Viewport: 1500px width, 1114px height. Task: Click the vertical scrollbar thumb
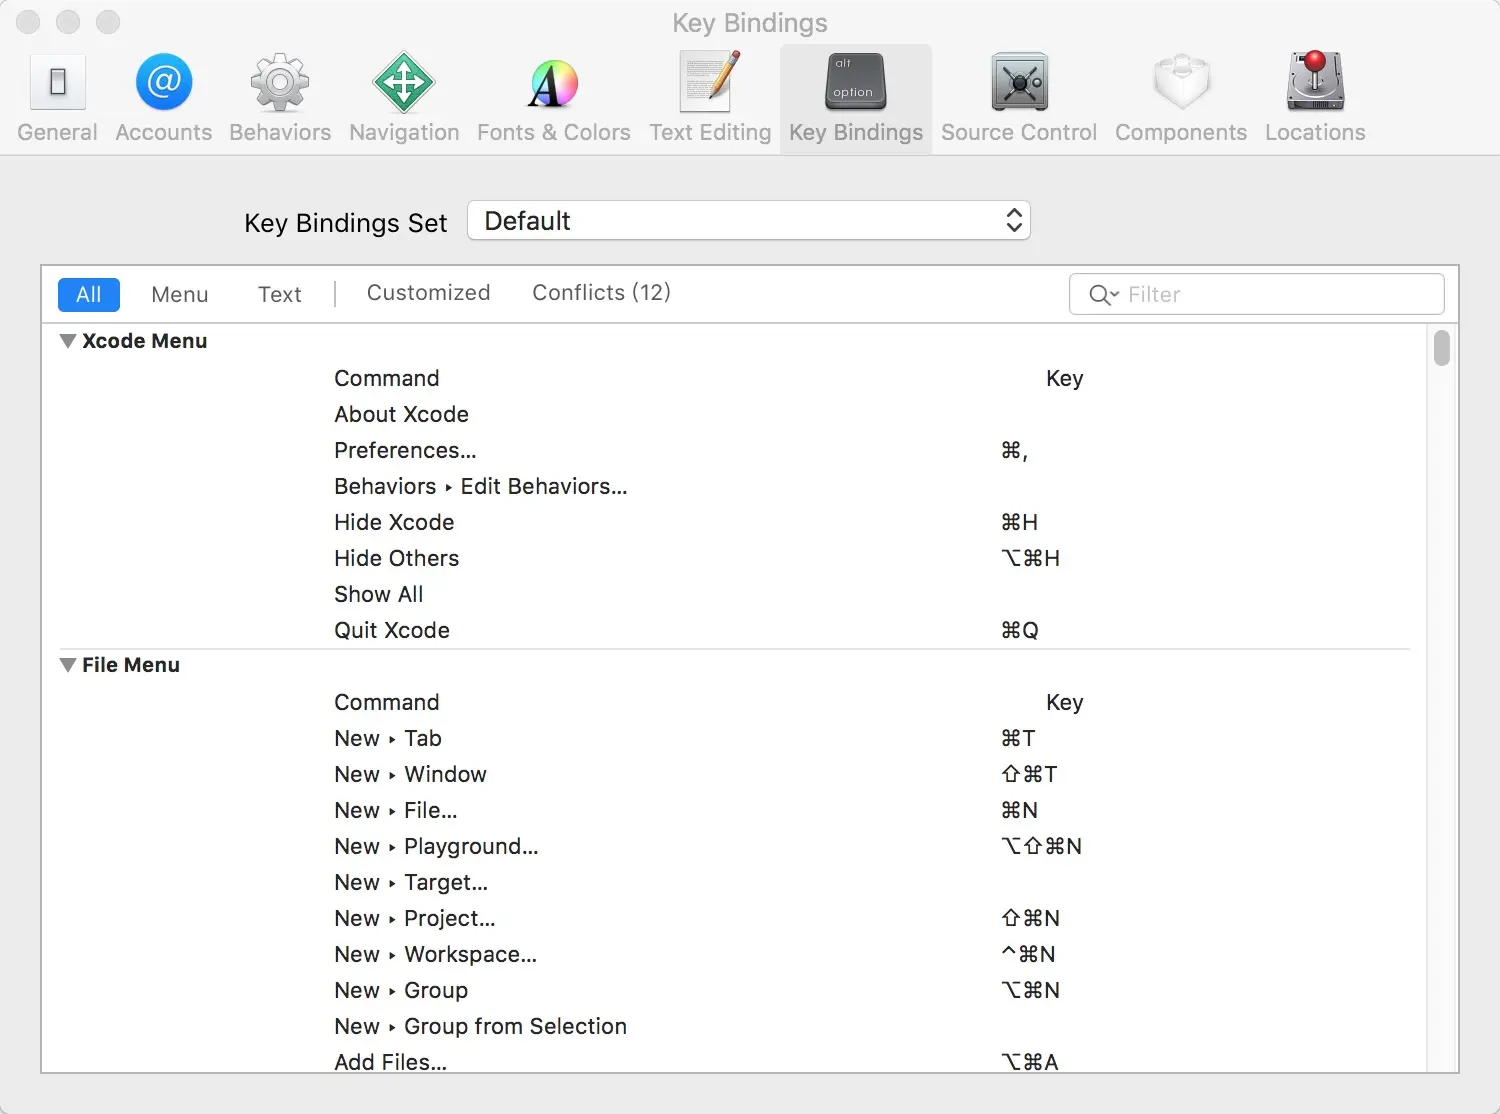click(x=1442, y=348)
